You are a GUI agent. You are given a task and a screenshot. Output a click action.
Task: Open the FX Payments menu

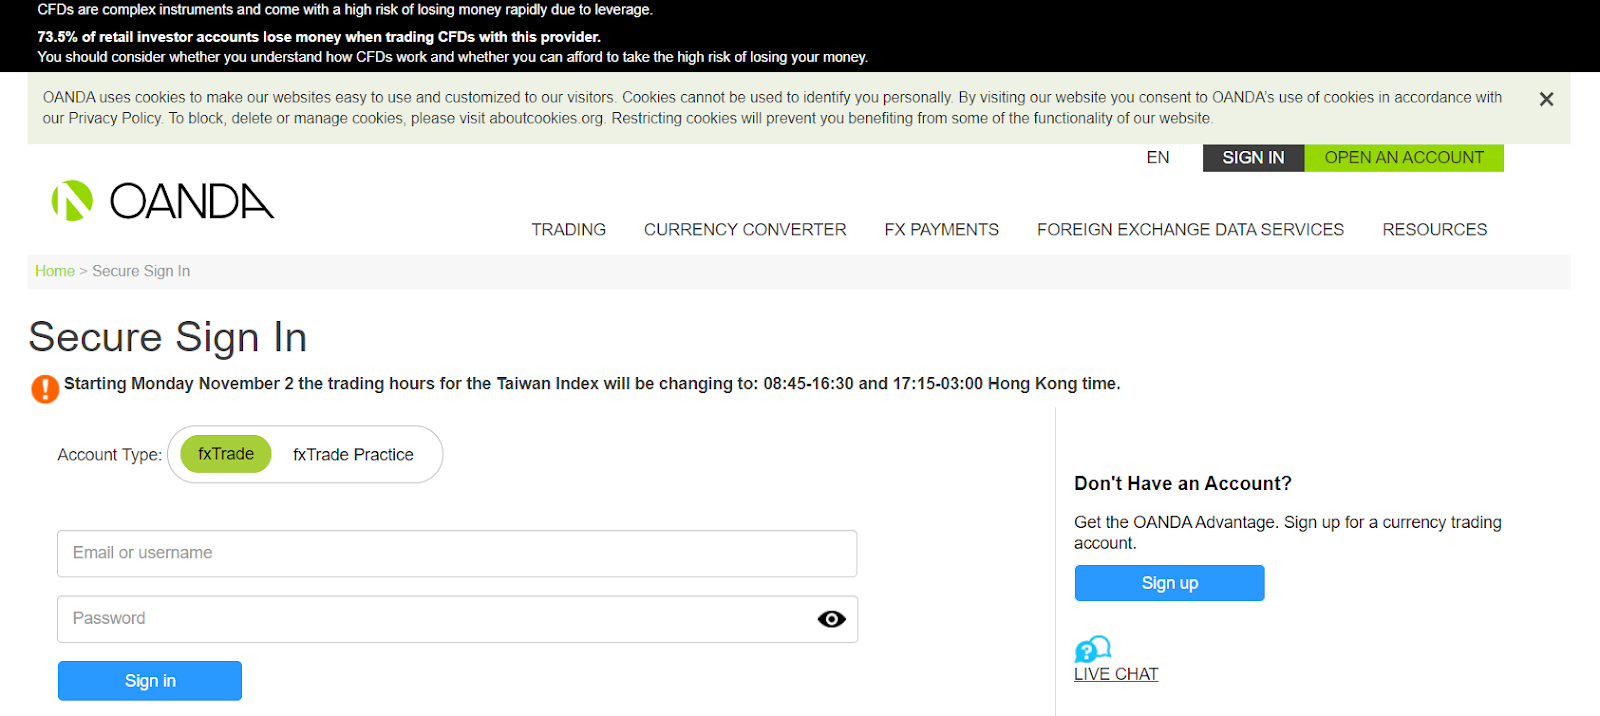(942, 230)
